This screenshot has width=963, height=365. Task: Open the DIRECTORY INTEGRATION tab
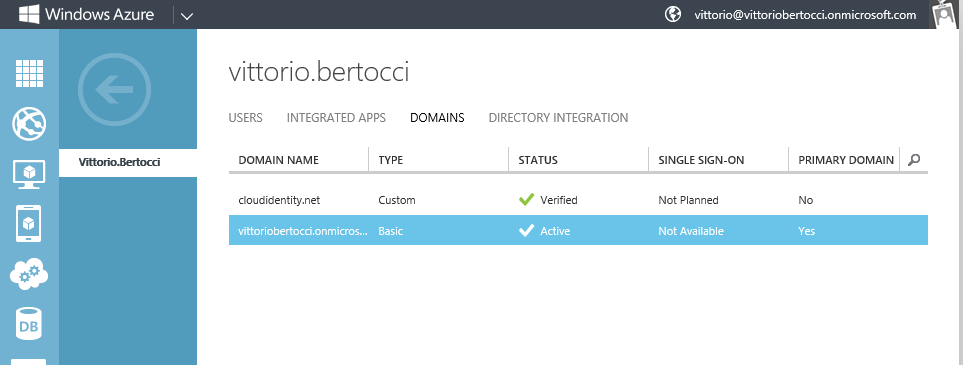click(x=558, y=117)
